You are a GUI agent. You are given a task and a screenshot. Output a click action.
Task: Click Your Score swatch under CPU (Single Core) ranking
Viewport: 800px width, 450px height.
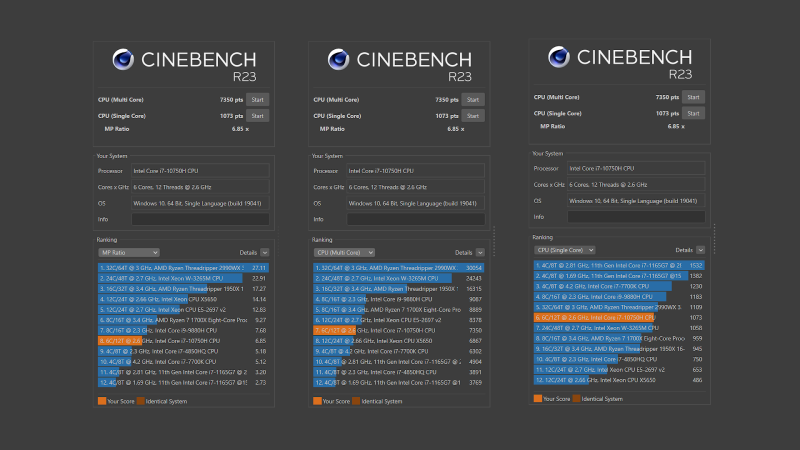click(x=538, y=398)
